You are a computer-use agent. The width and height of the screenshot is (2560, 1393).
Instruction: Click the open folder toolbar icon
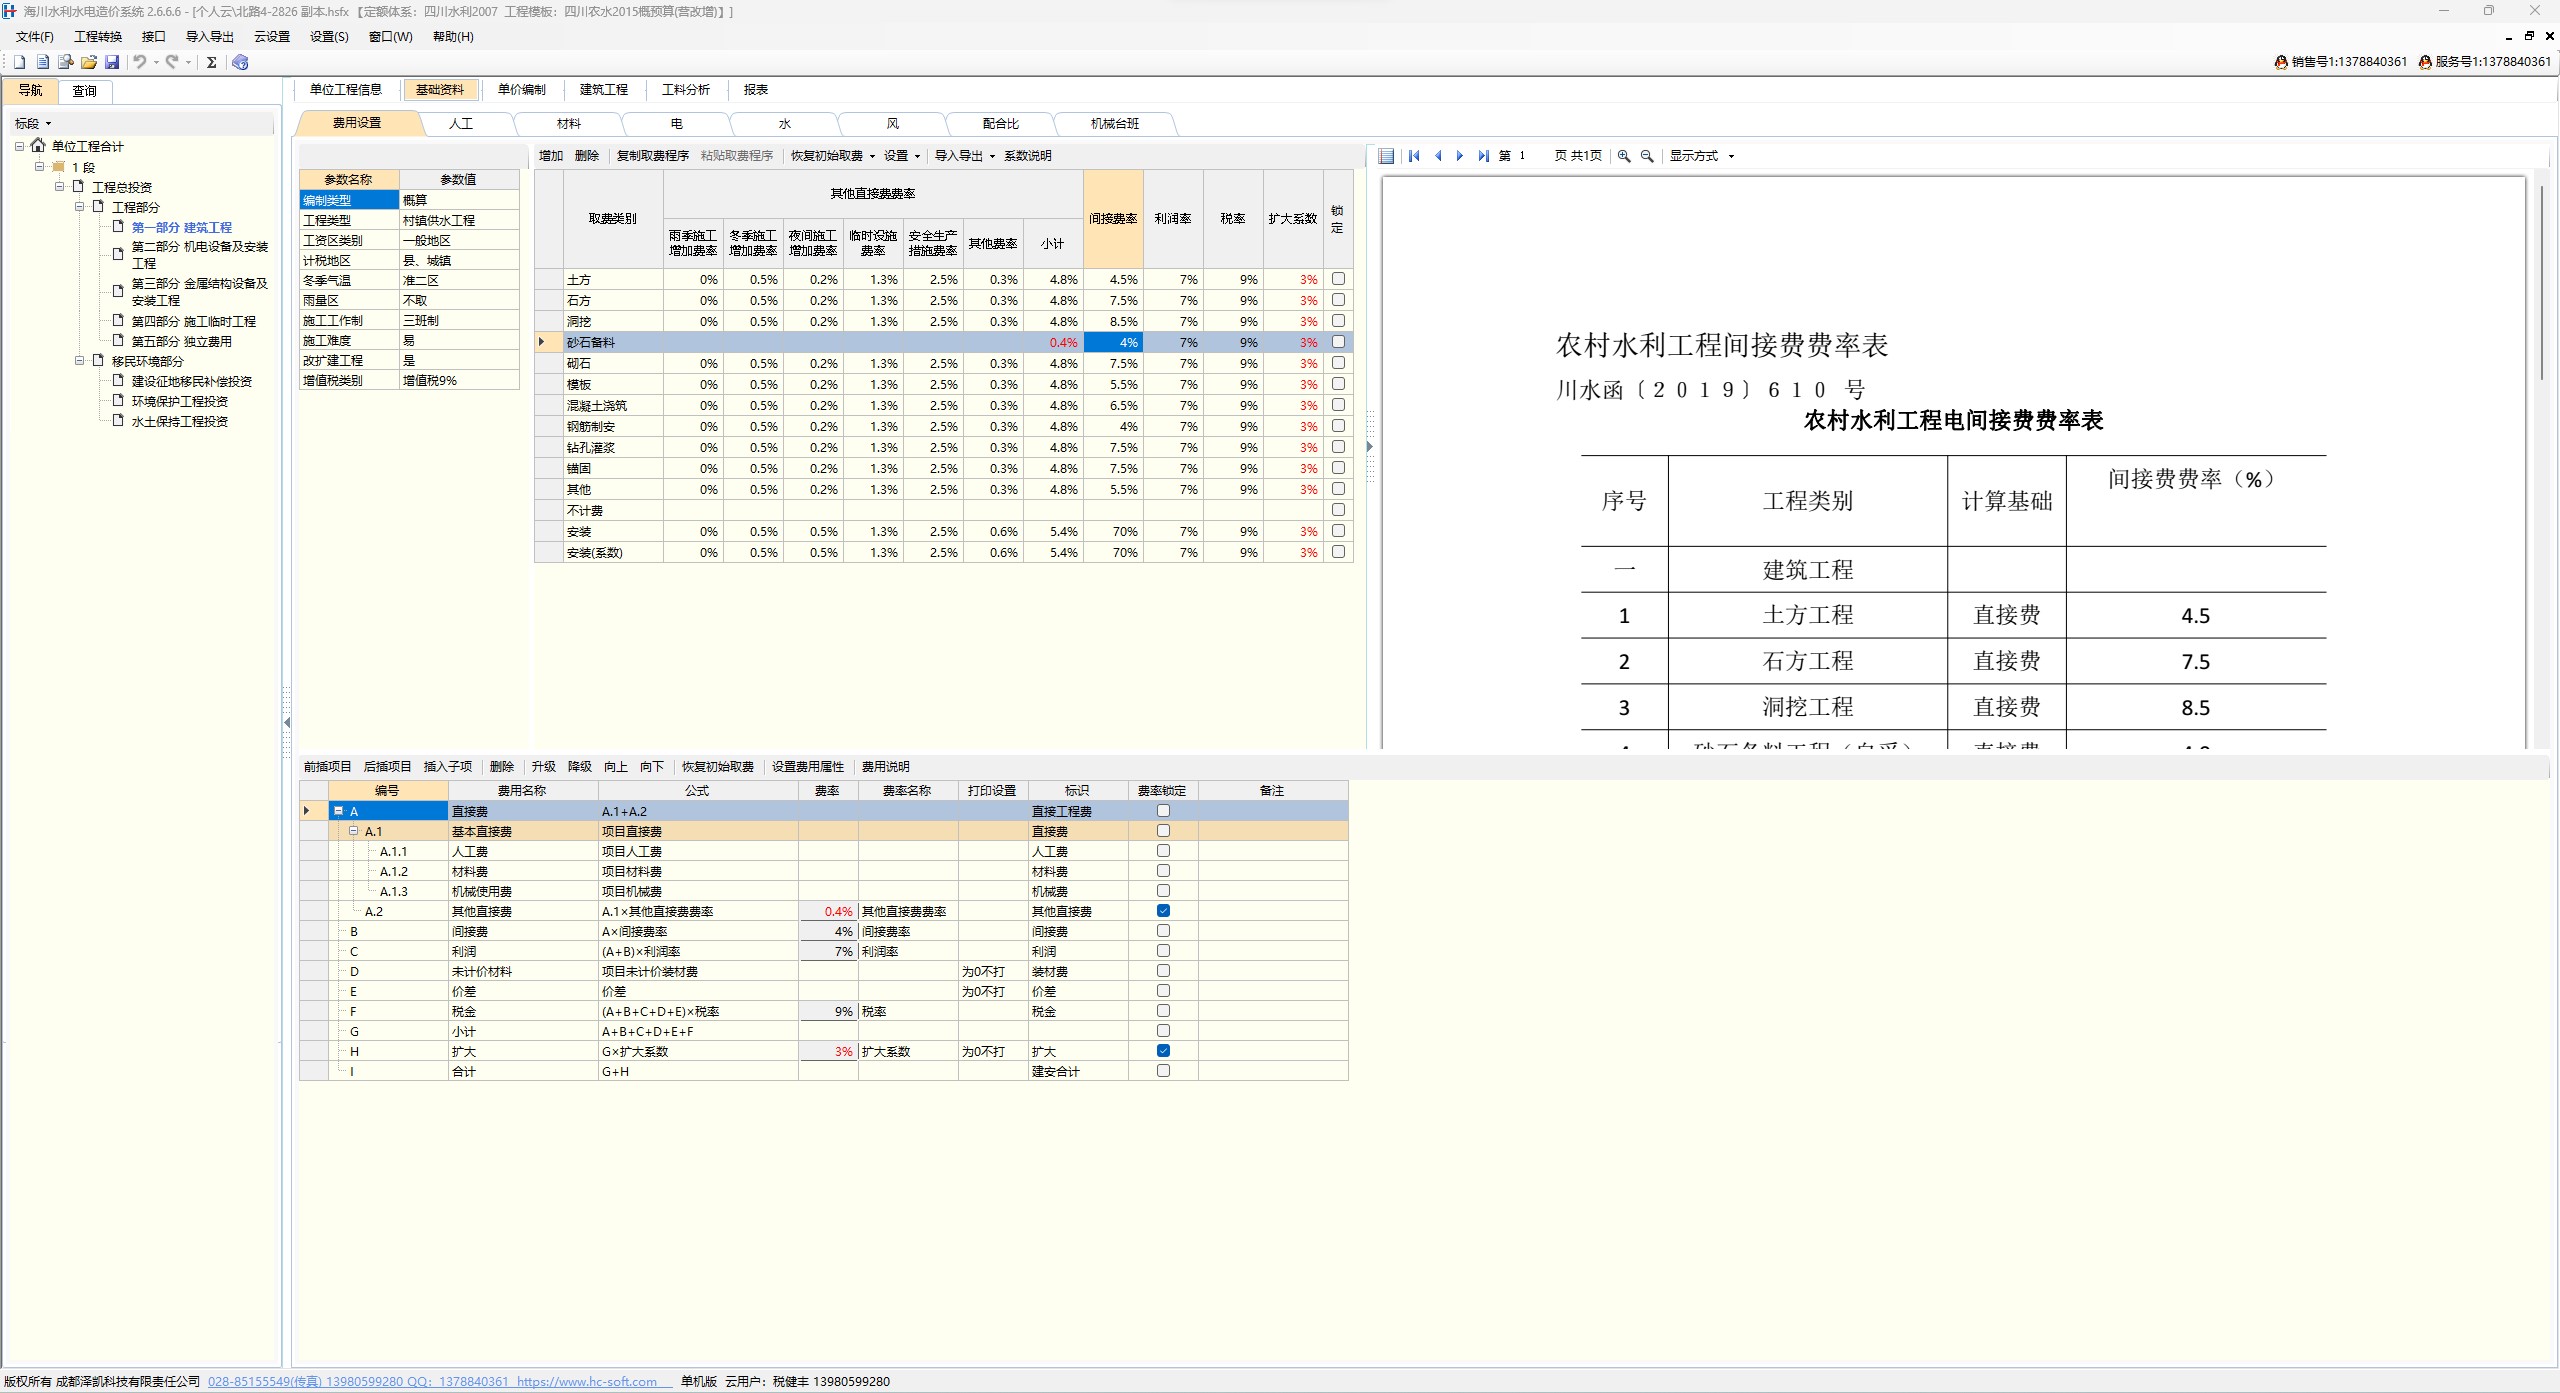click(89, 62)
